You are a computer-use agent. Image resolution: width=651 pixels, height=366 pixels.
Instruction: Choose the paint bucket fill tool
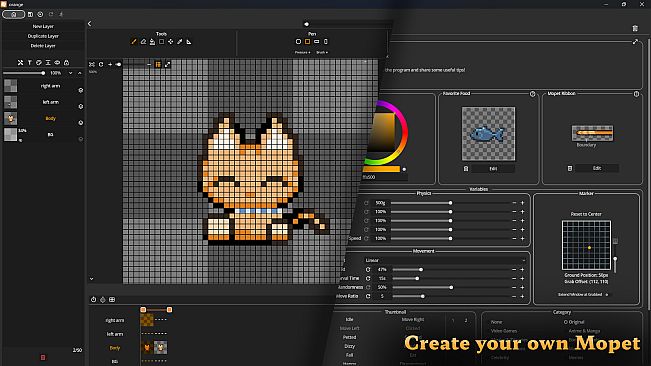tap(152, 42)
